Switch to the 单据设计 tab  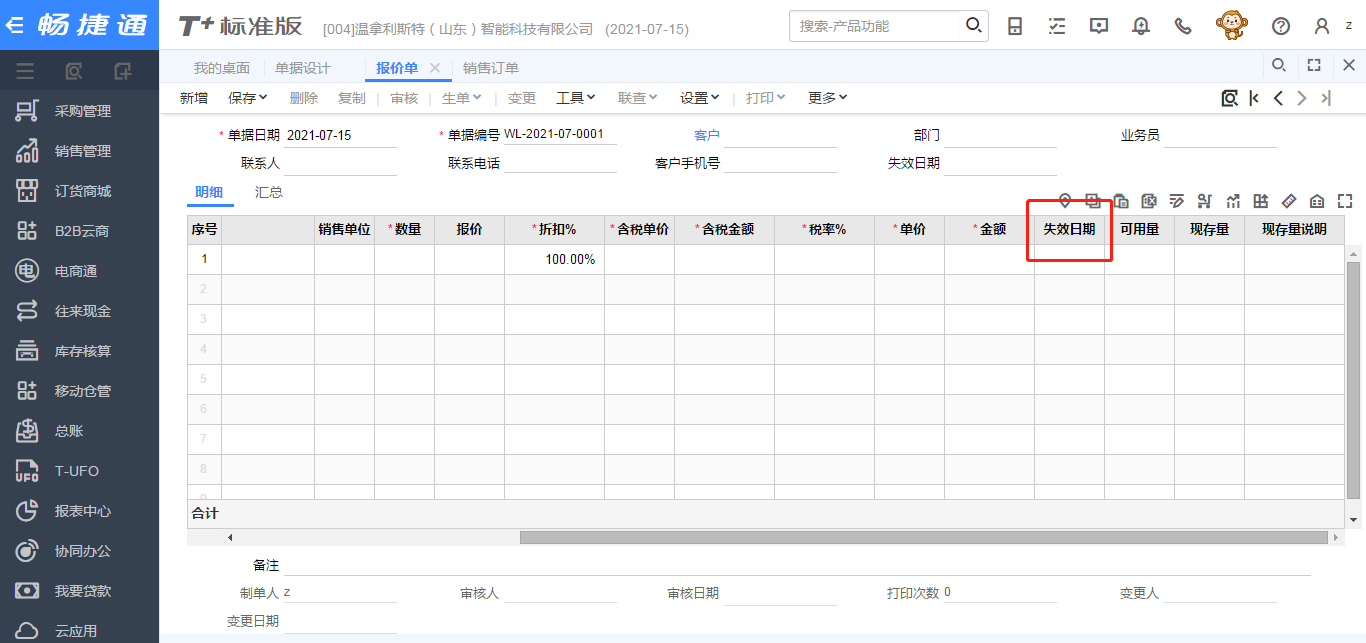(303, 68)
